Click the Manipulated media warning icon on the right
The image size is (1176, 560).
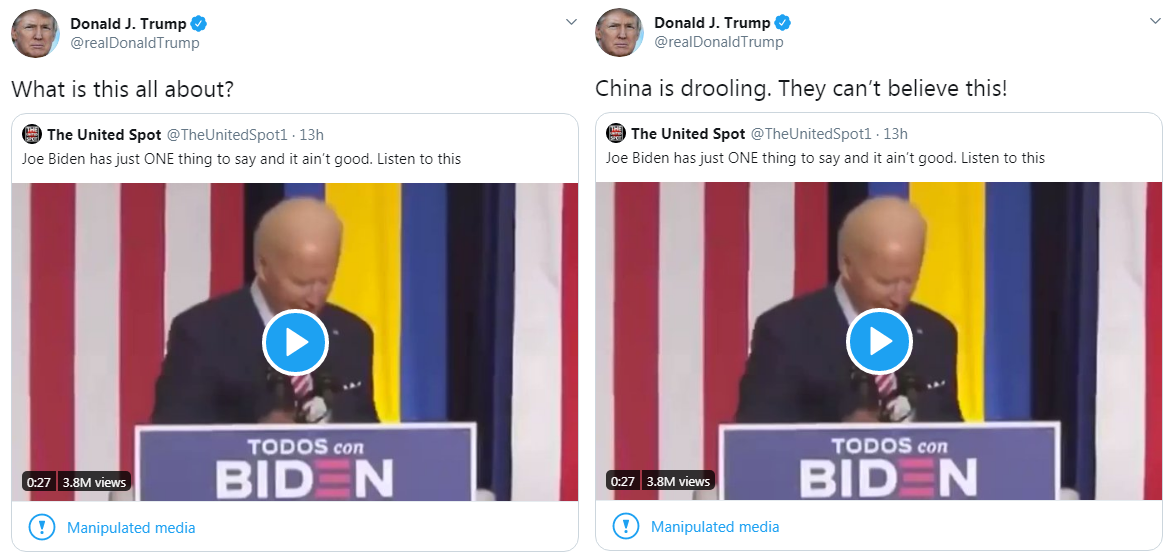pos(626,526)
